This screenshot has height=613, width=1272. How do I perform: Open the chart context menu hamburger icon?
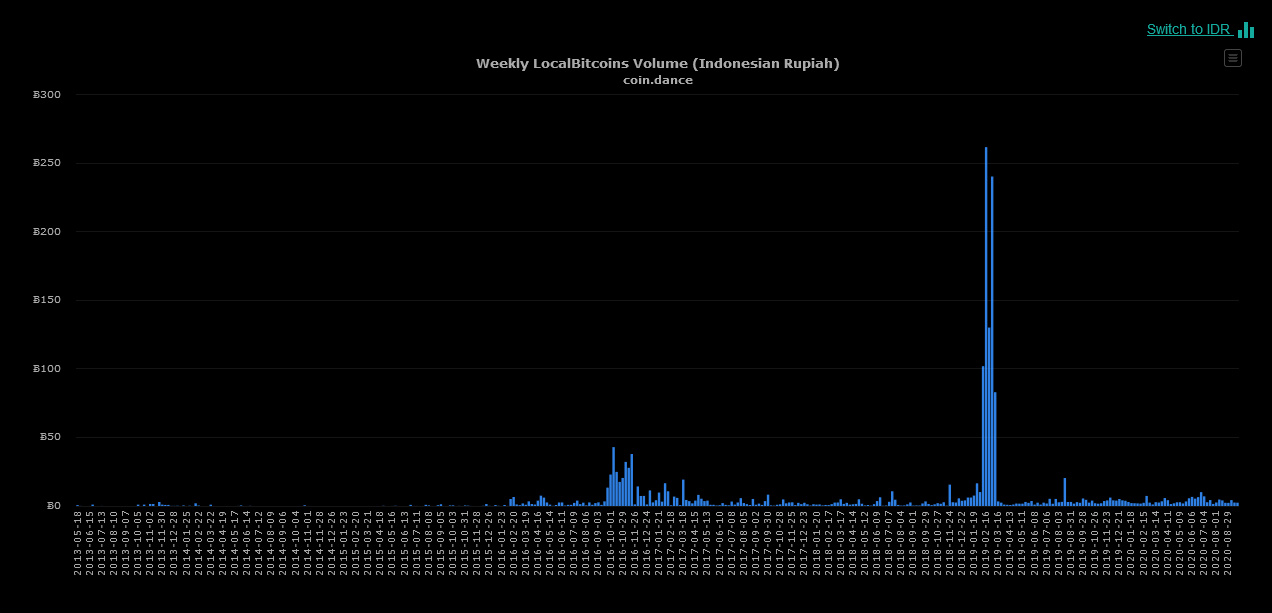tap(1232, 58)
